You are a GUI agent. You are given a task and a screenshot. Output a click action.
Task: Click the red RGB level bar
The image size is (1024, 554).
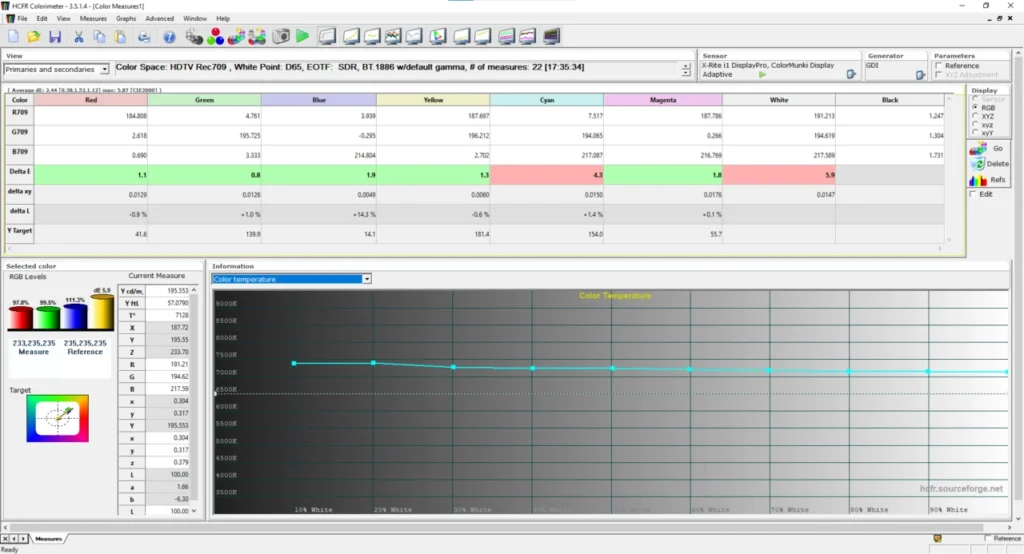20,318
